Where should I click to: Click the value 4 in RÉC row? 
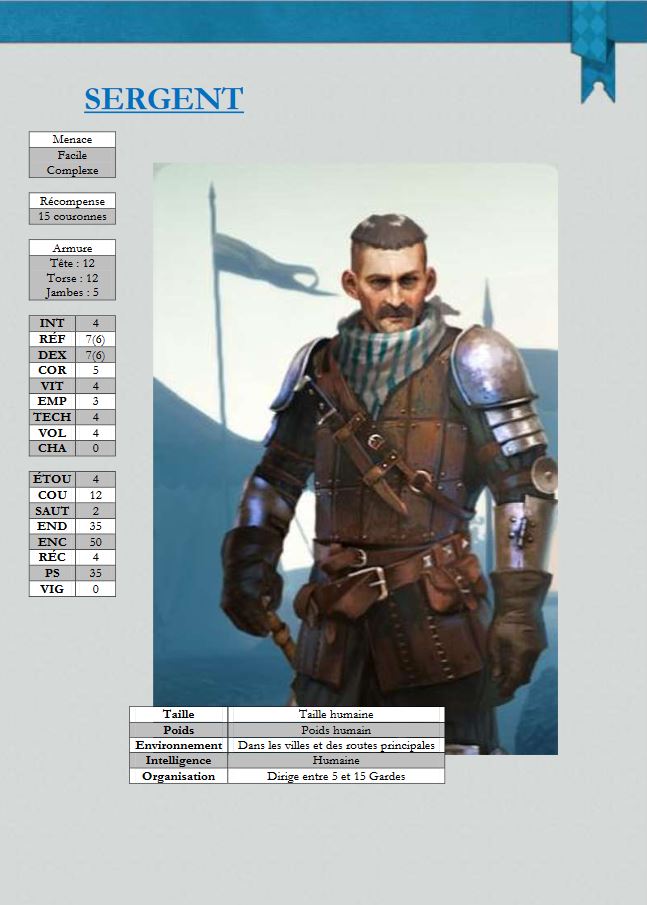pos(96,557)
